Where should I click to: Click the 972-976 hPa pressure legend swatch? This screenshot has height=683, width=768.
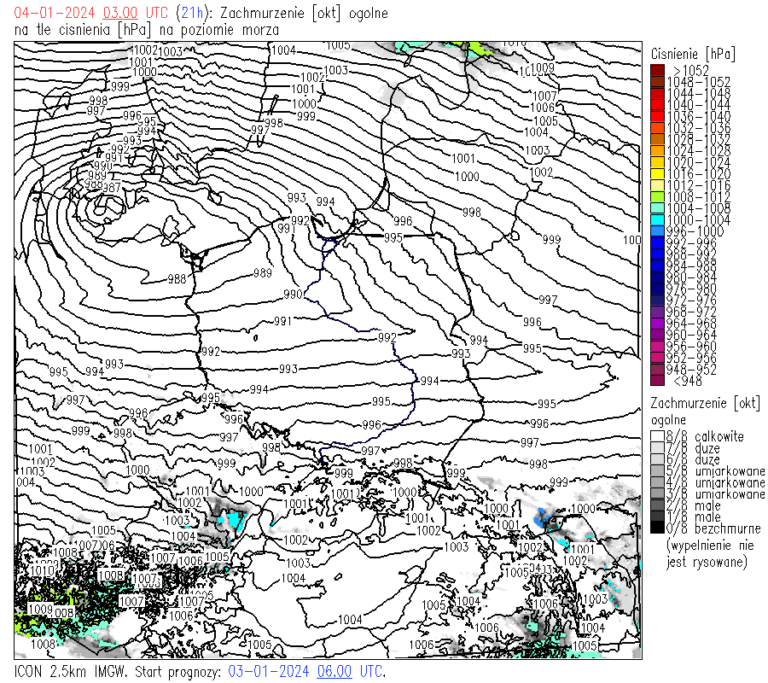pyautogui.click(x=657, y=300)
